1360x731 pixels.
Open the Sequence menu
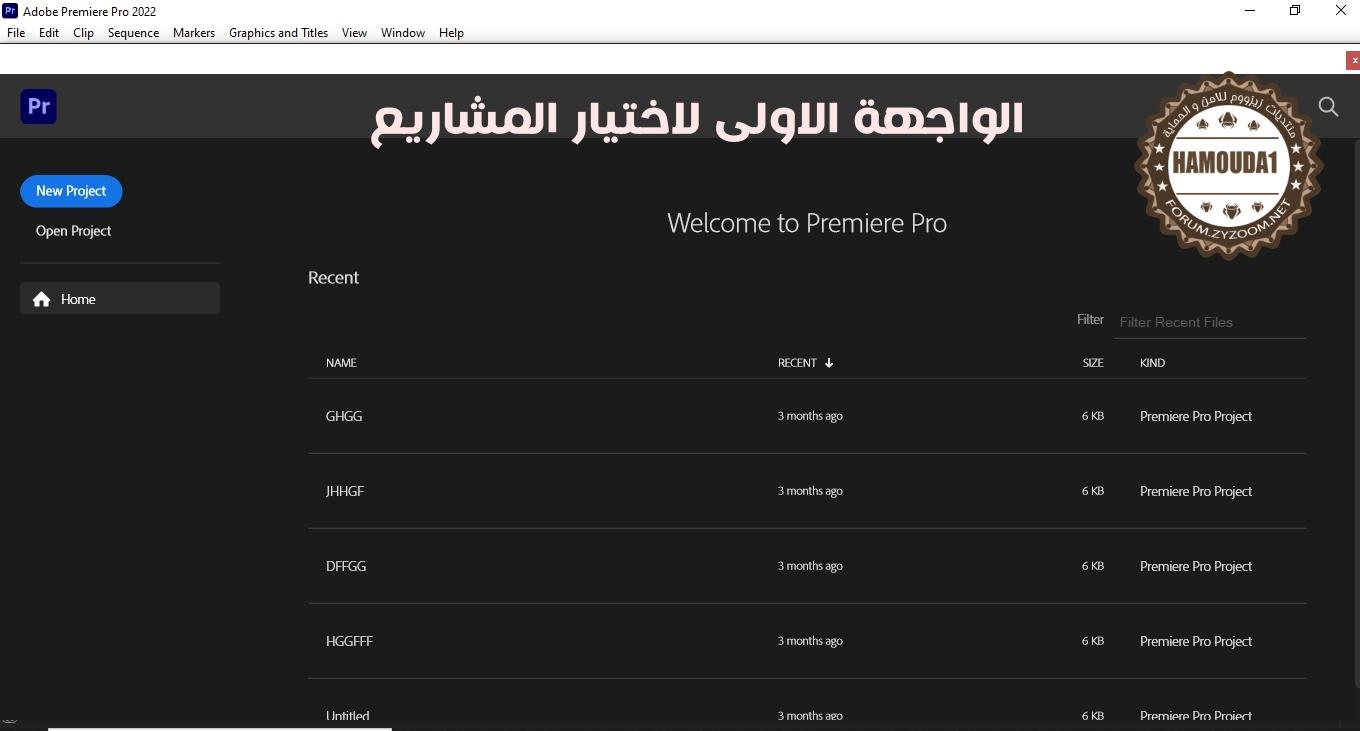click(133, 33)
